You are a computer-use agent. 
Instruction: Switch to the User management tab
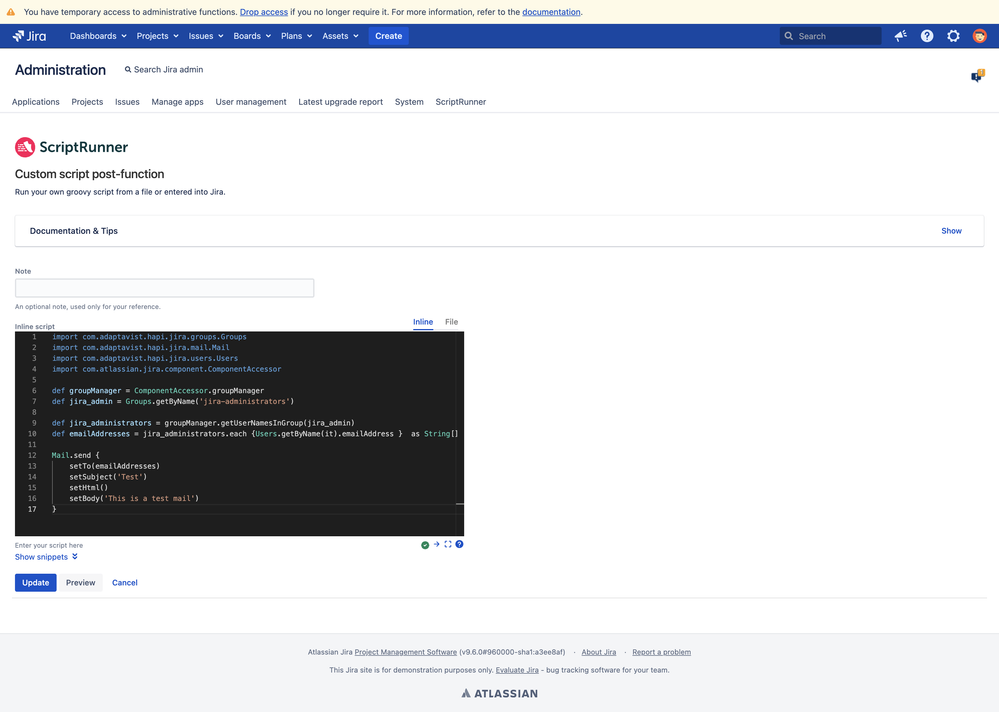coord(251,102)
